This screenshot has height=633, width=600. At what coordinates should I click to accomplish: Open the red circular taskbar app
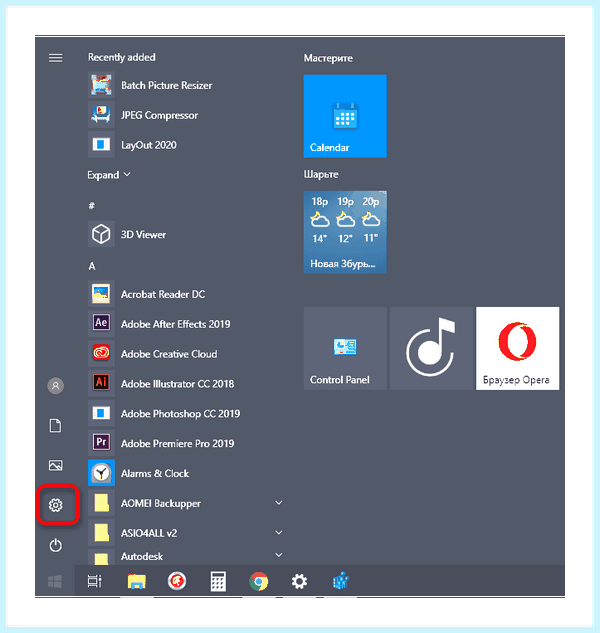coord(177,581)
